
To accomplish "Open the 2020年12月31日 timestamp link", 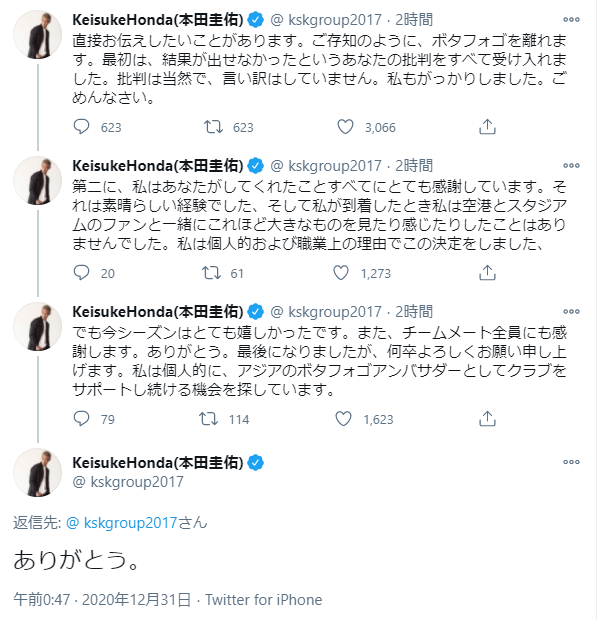I will click(x=136, y=600).
